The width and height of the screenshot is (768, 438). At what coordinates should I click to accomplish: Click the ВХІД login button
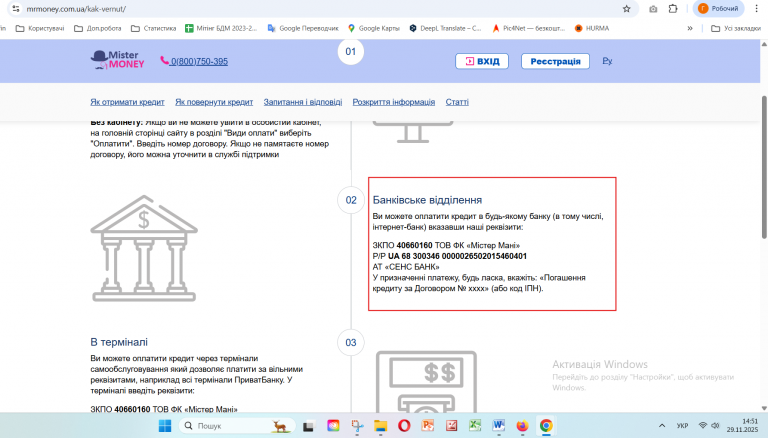[482, 61]
